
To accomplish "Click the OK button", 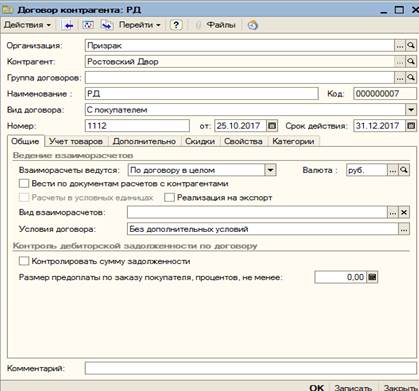I will pyautogui.click(x=316, y=387).
